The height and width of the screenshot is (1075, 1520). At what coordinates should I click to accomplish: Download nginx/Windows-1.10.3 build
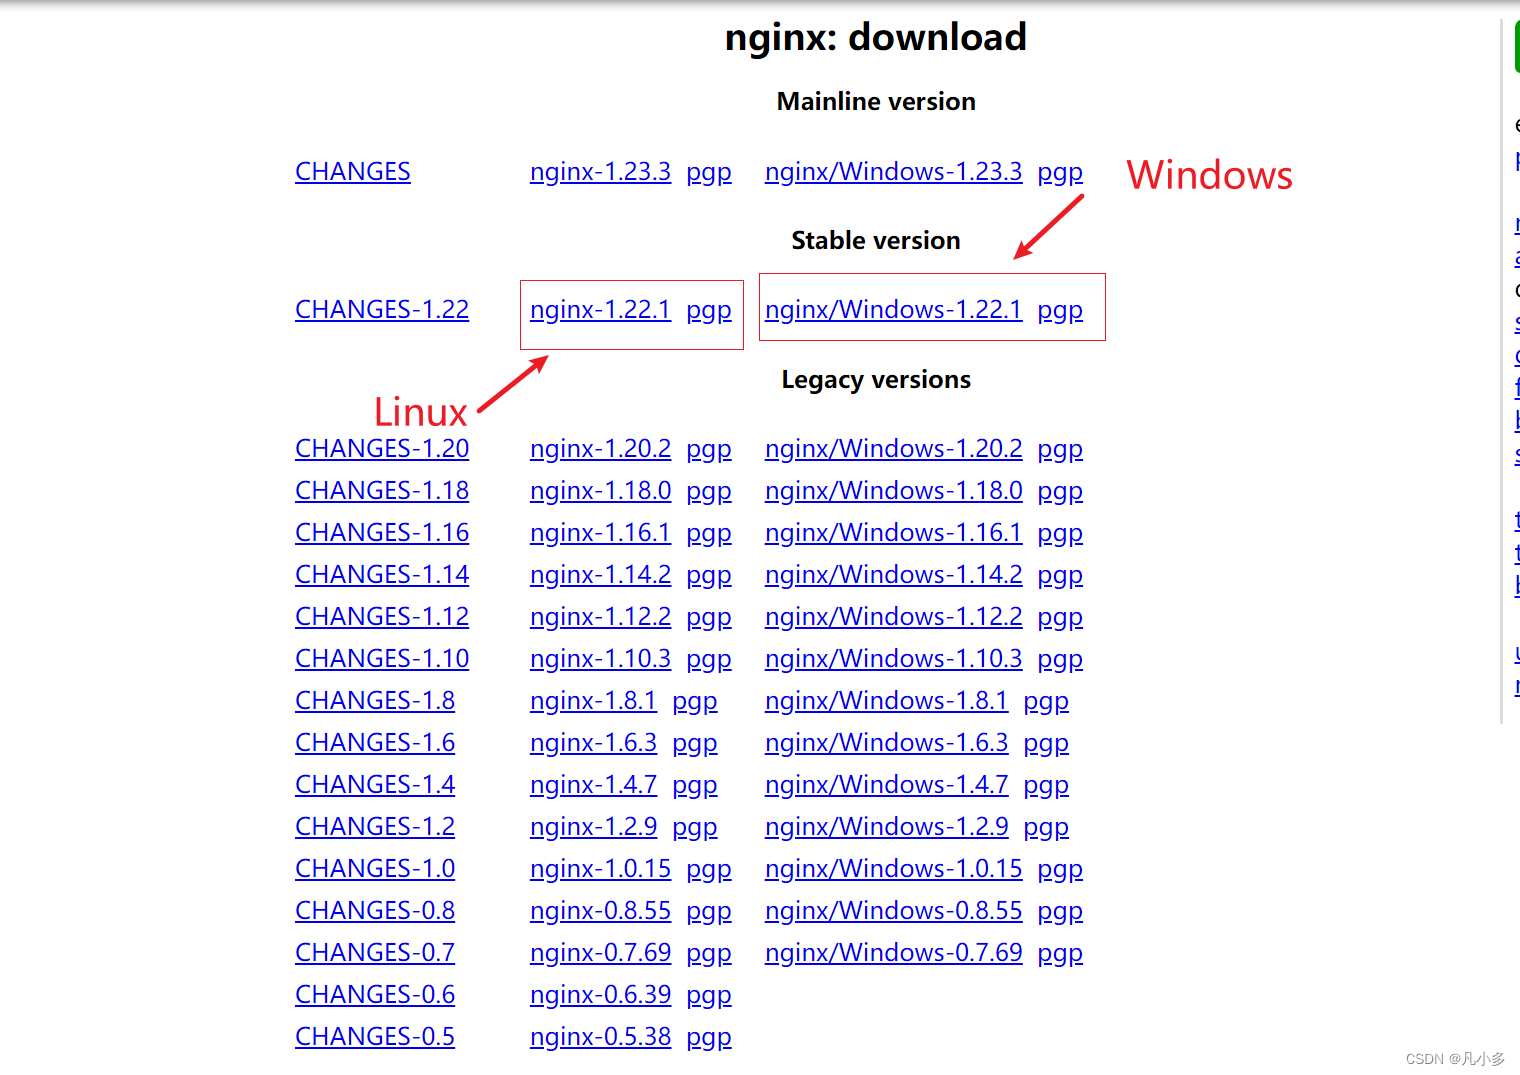point(893,659)
